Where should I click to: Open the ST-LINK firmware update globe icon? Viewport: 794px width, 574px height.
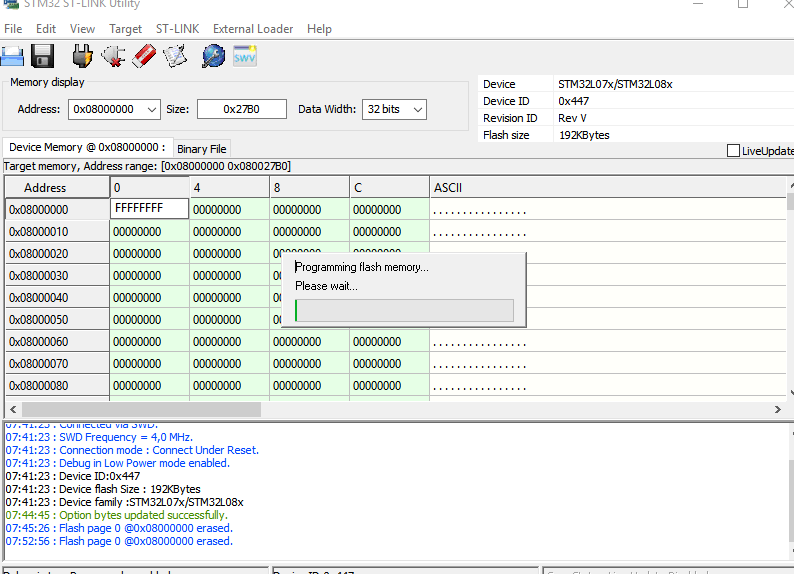point(213,56)
